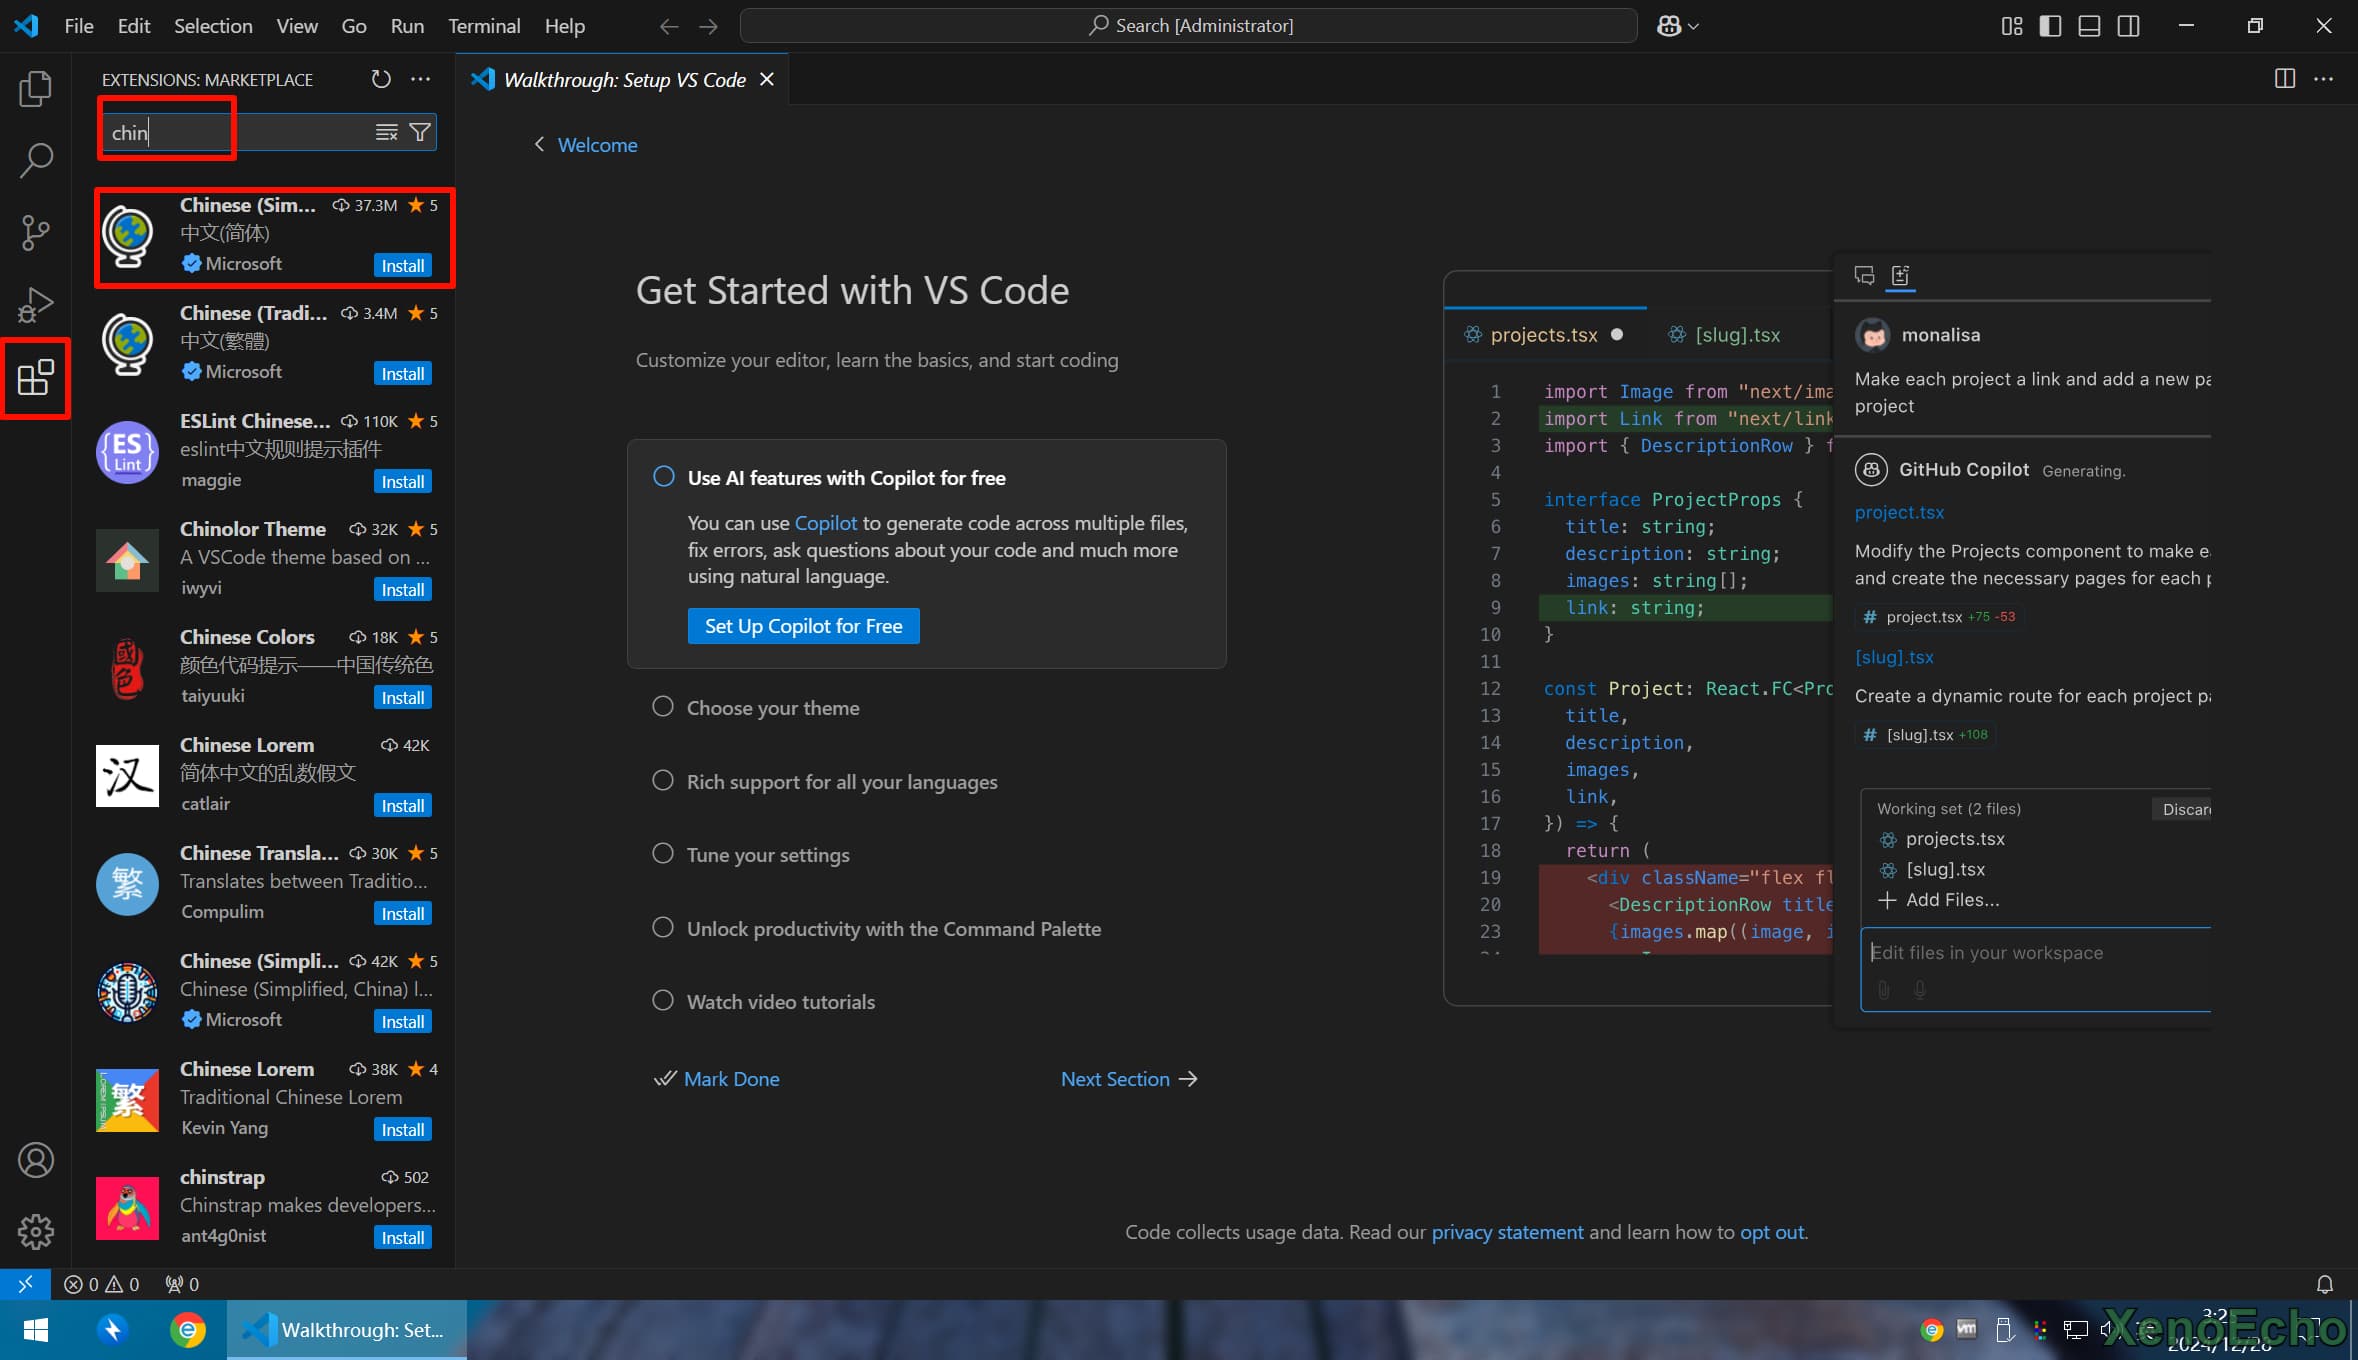Open editor more actions ellipsis menu
The height and width of the screenshot is (1360, 2358).
pyautogui.click(x=2323, y=79)
